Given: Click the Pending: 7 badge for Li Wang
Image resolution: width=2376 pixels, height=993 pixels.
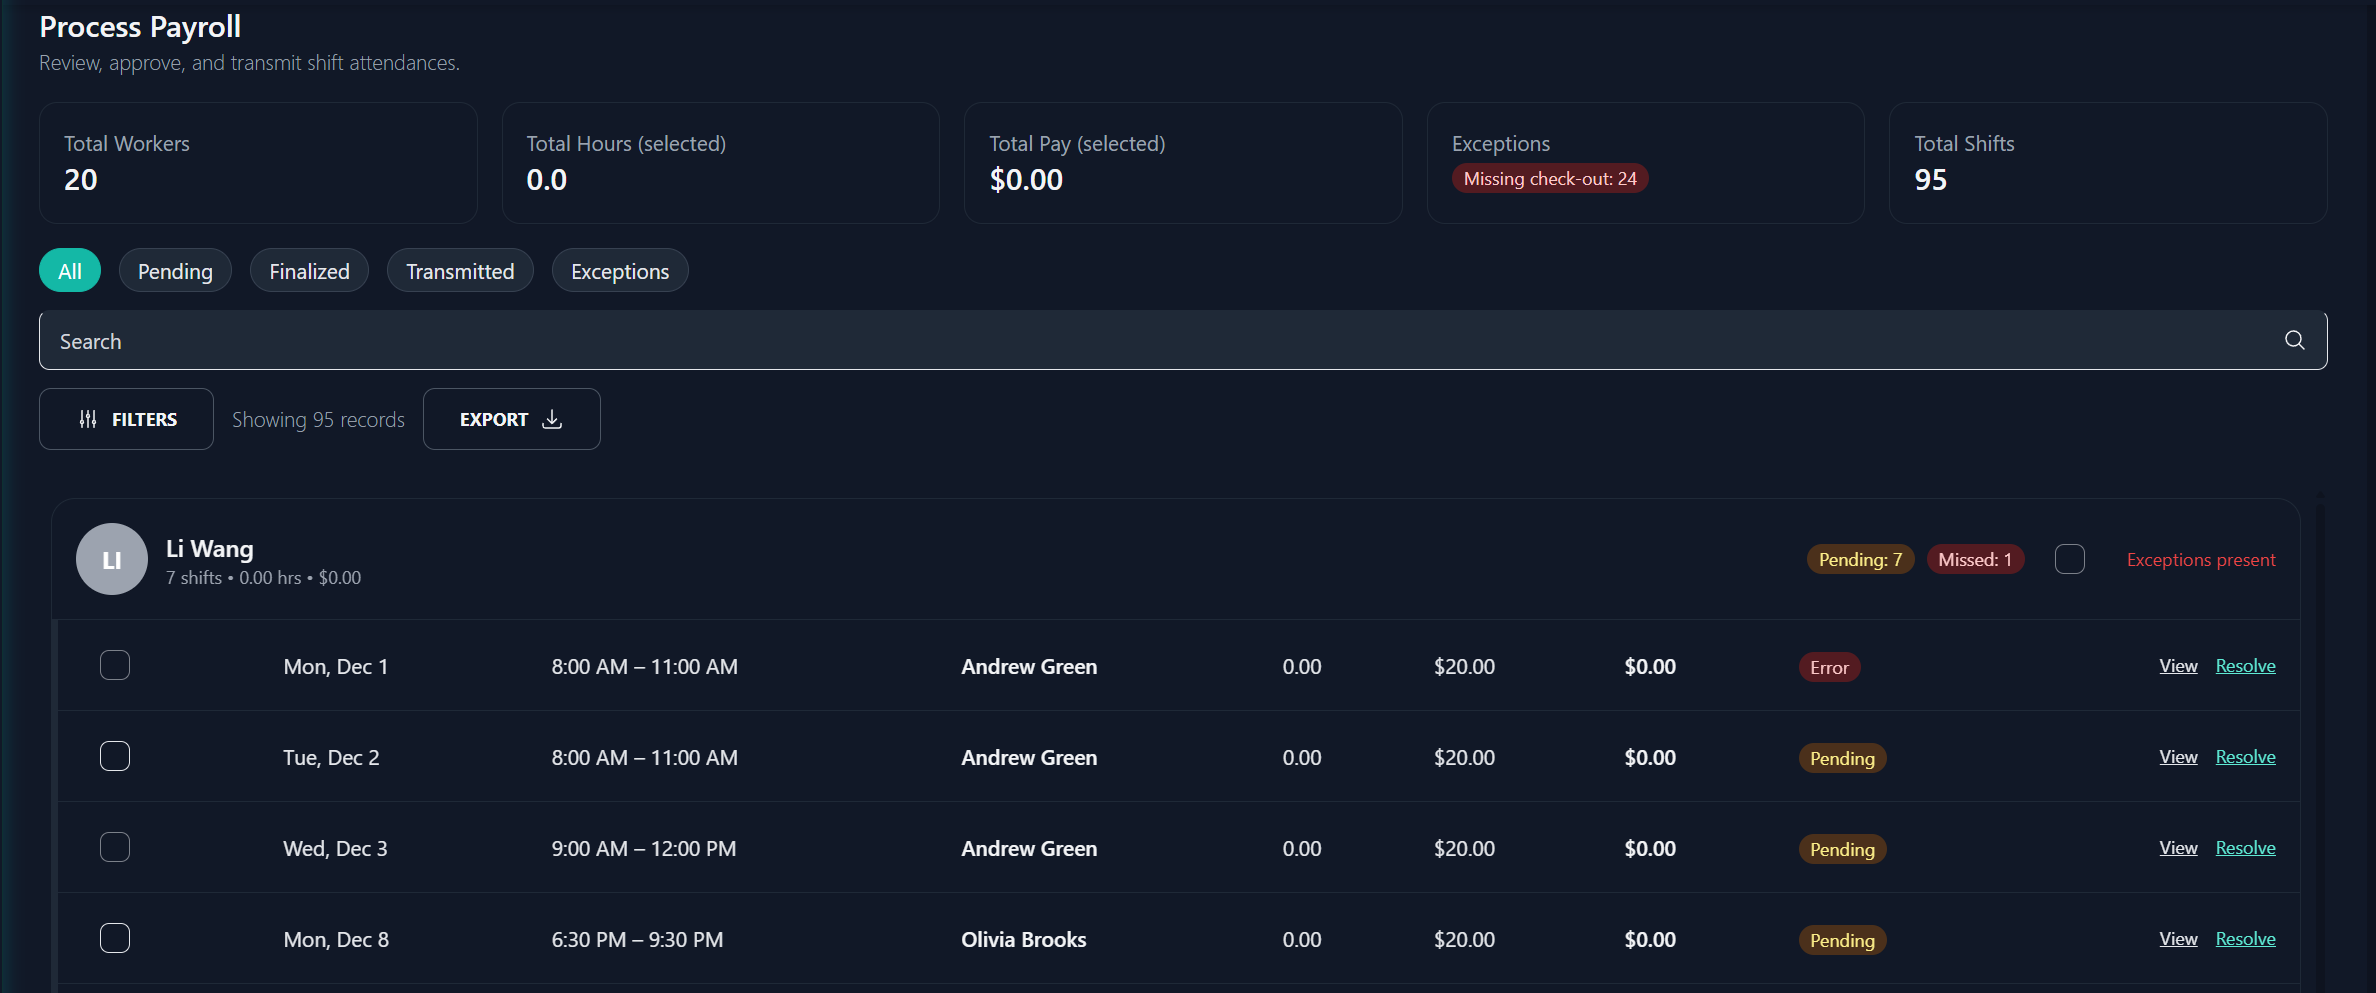Looking at the screenshot, I should pyautogui.click(x=1858, y=559).
